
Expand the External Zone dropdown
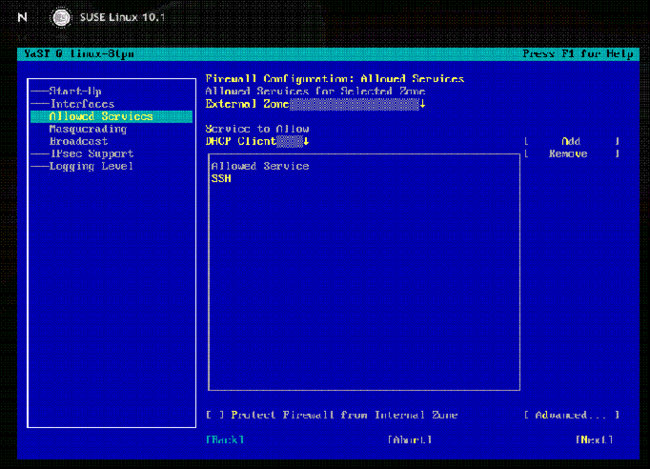coord(315,104)
